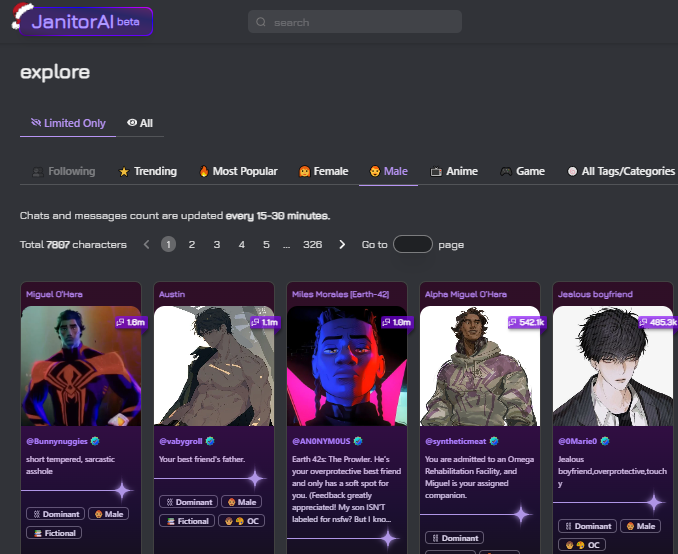
Task: Go to page 4
Action: tap(242, 245)
